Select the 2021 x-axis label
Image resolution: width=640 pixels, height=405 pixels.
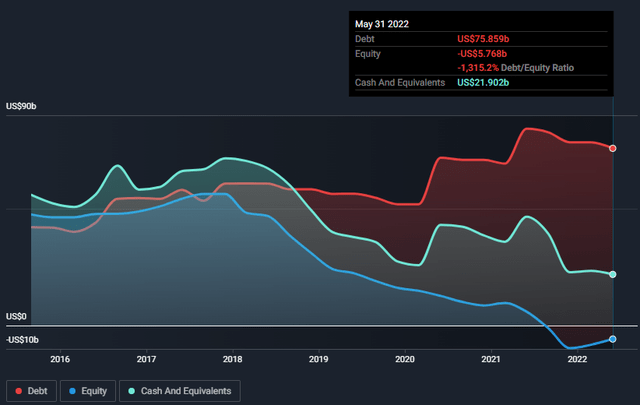click(491, 358)
